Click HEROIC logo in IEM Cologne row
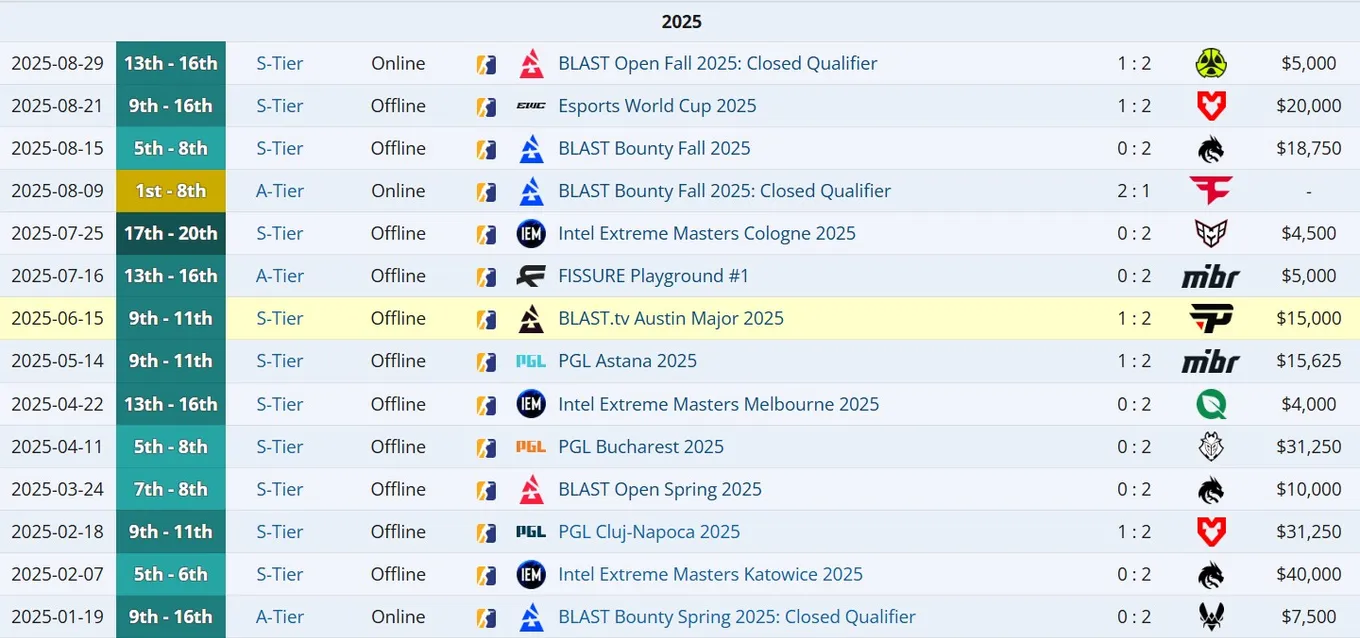 [1211, 233]
